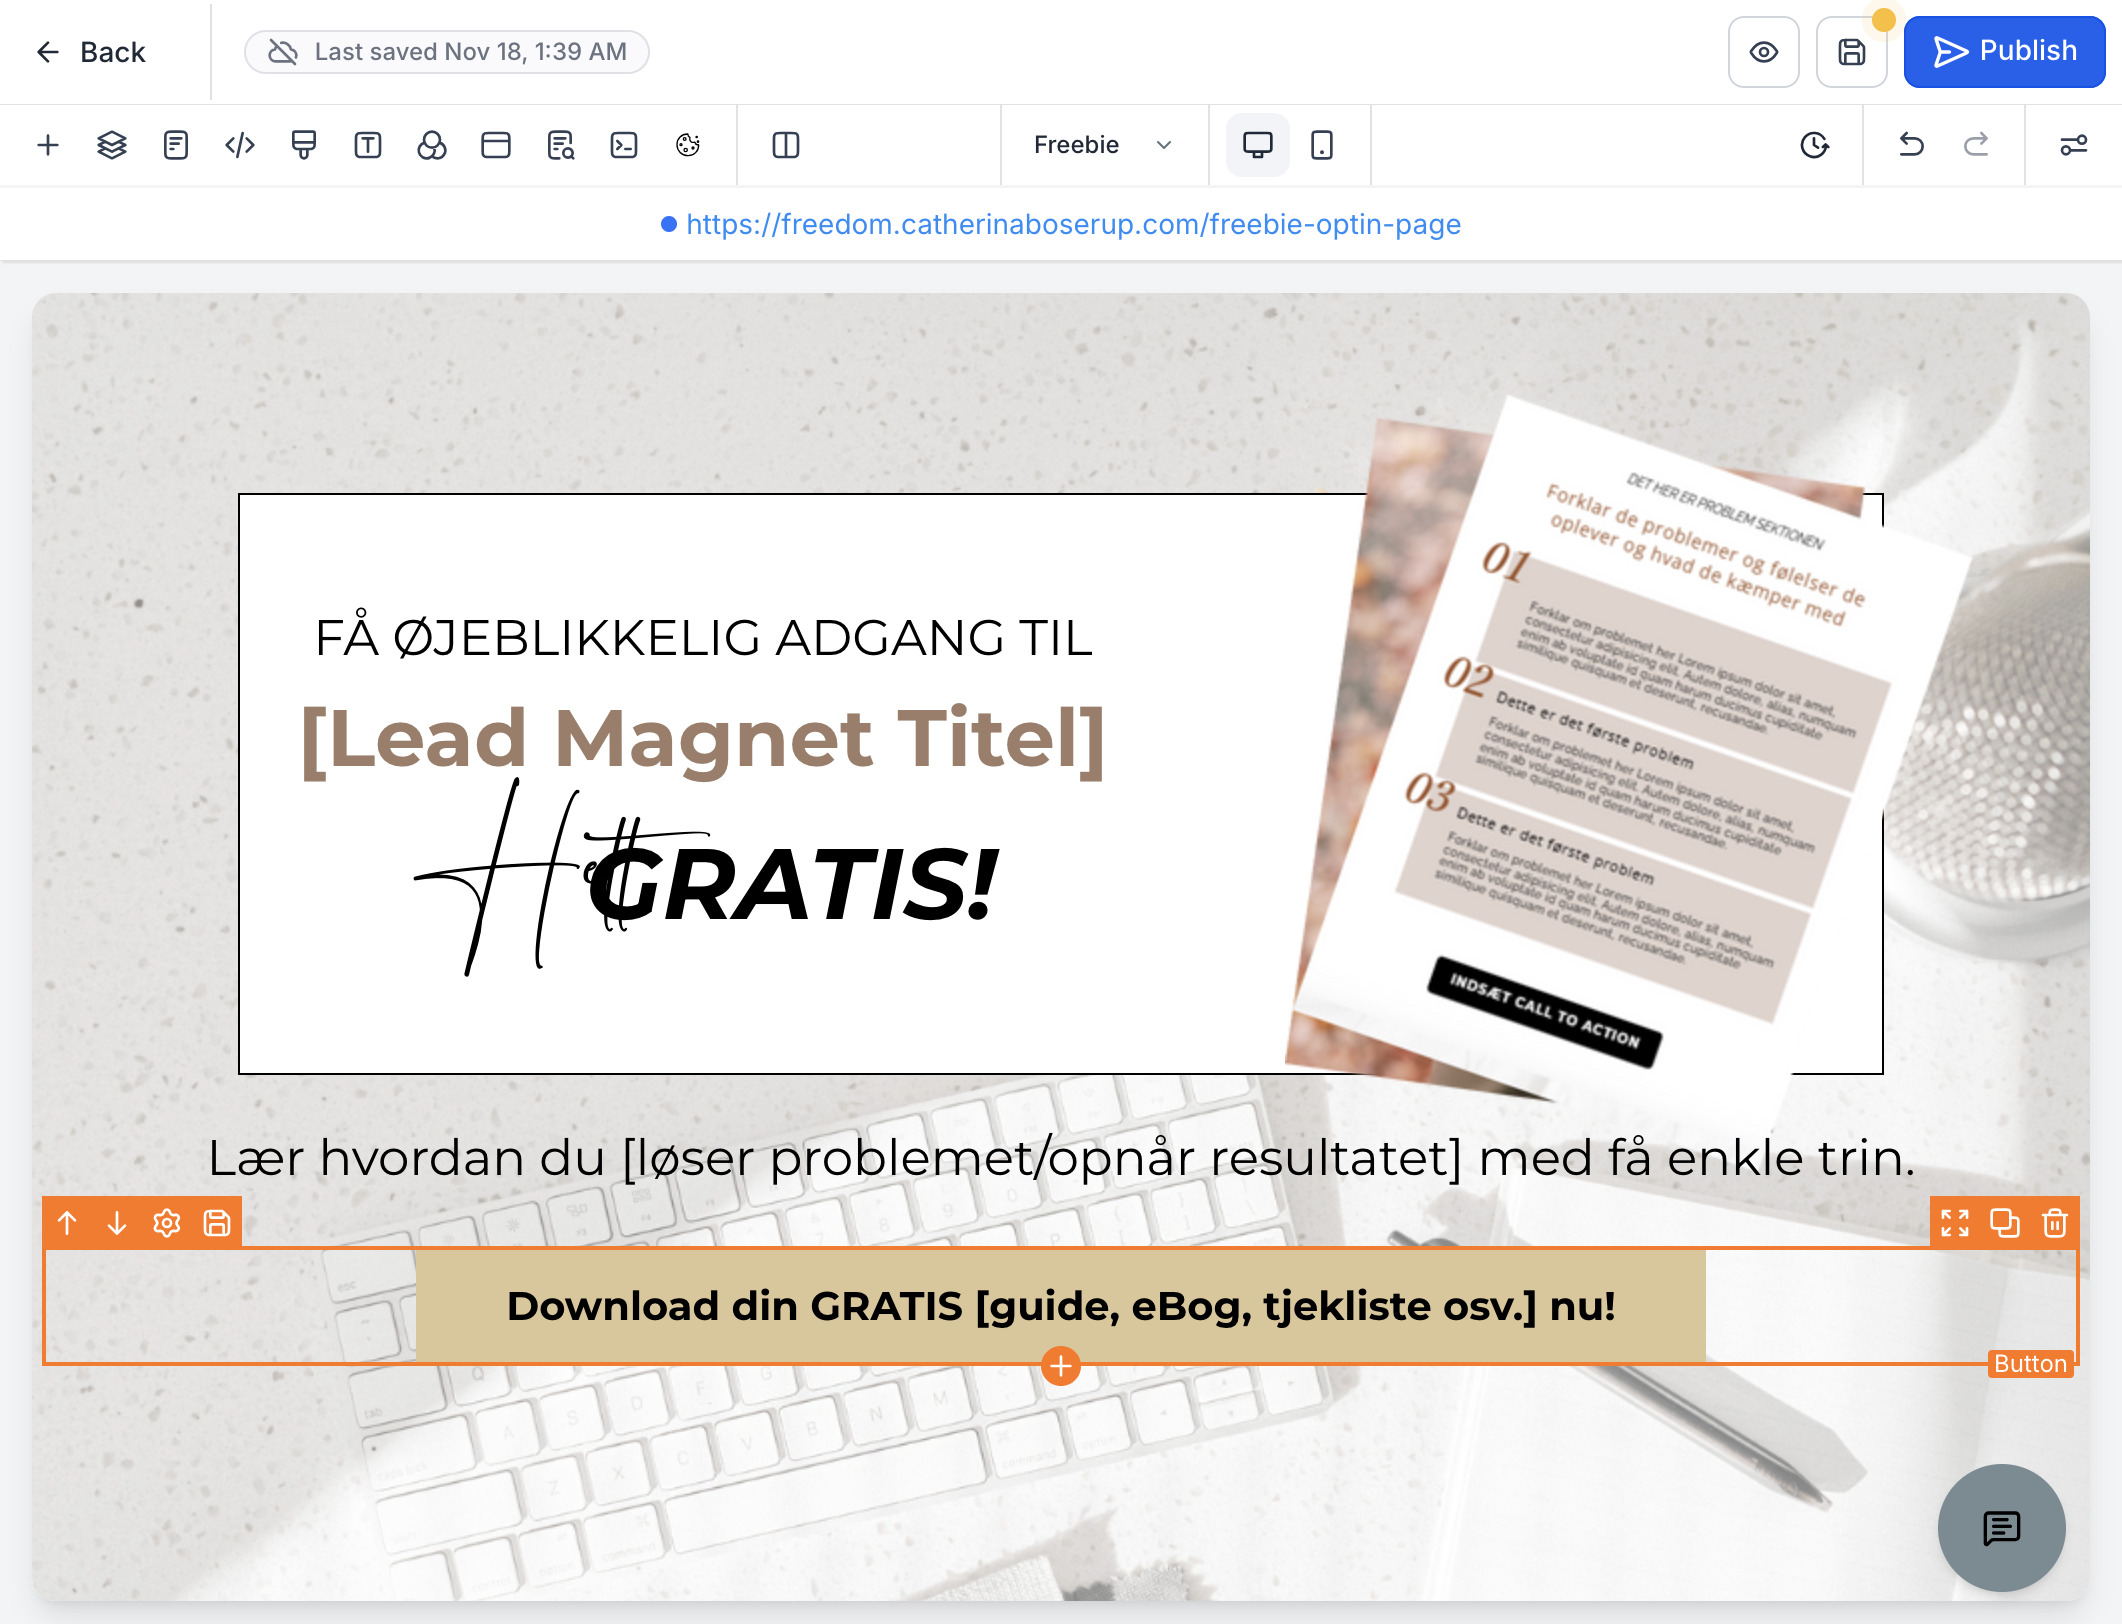
Task: Select the [Lead Magnet Titel] heading
Action: coord(704,740)
